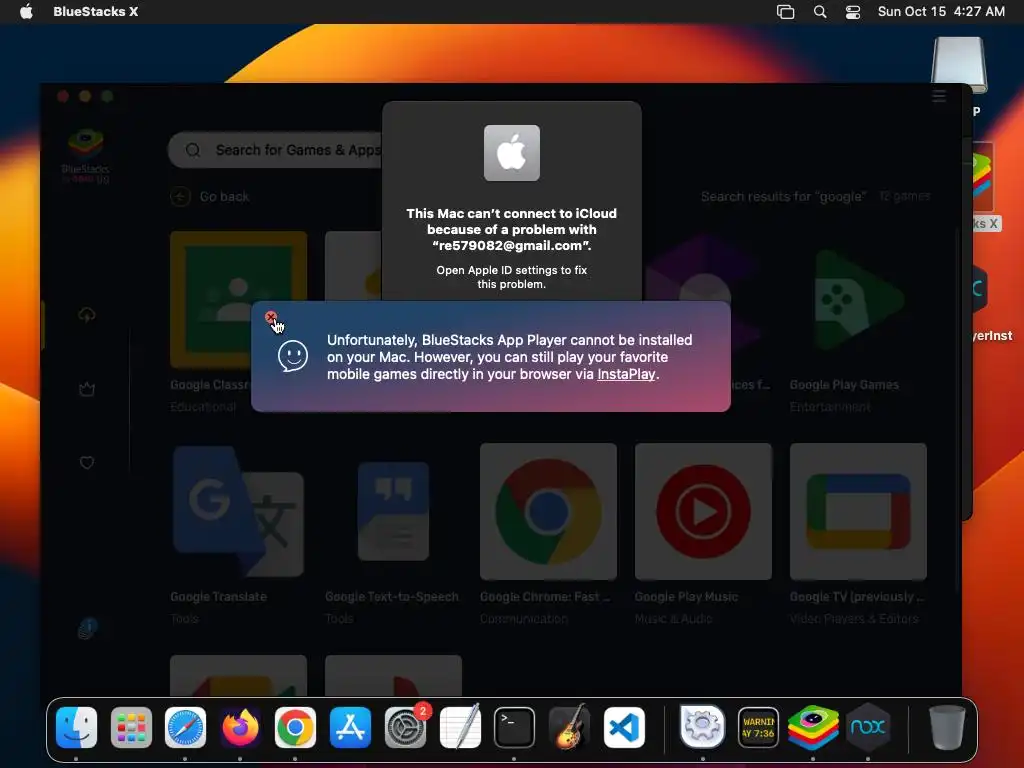Screen dimensions: 1024x768
Task: Open the cloud upload sidebar icon
Action: click(x=87, y=315)
